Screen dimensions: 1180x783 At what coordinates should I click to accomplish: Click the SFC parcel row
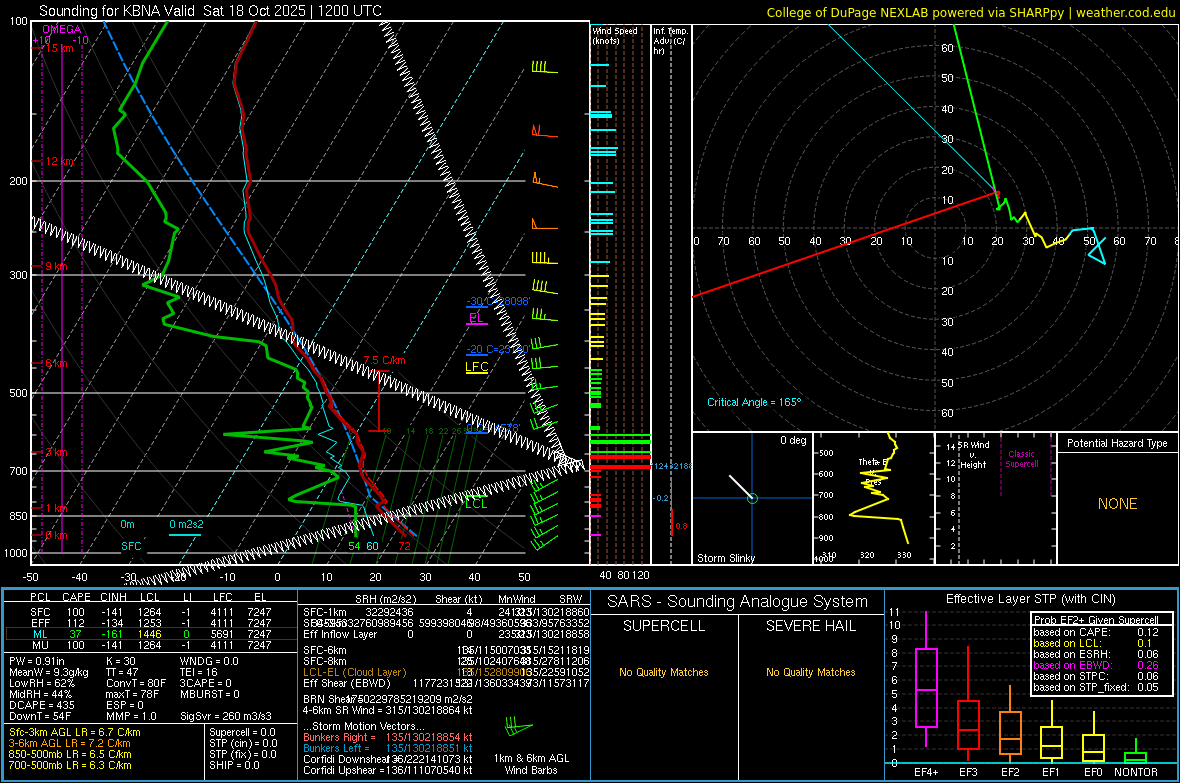[x=150, y=612]
